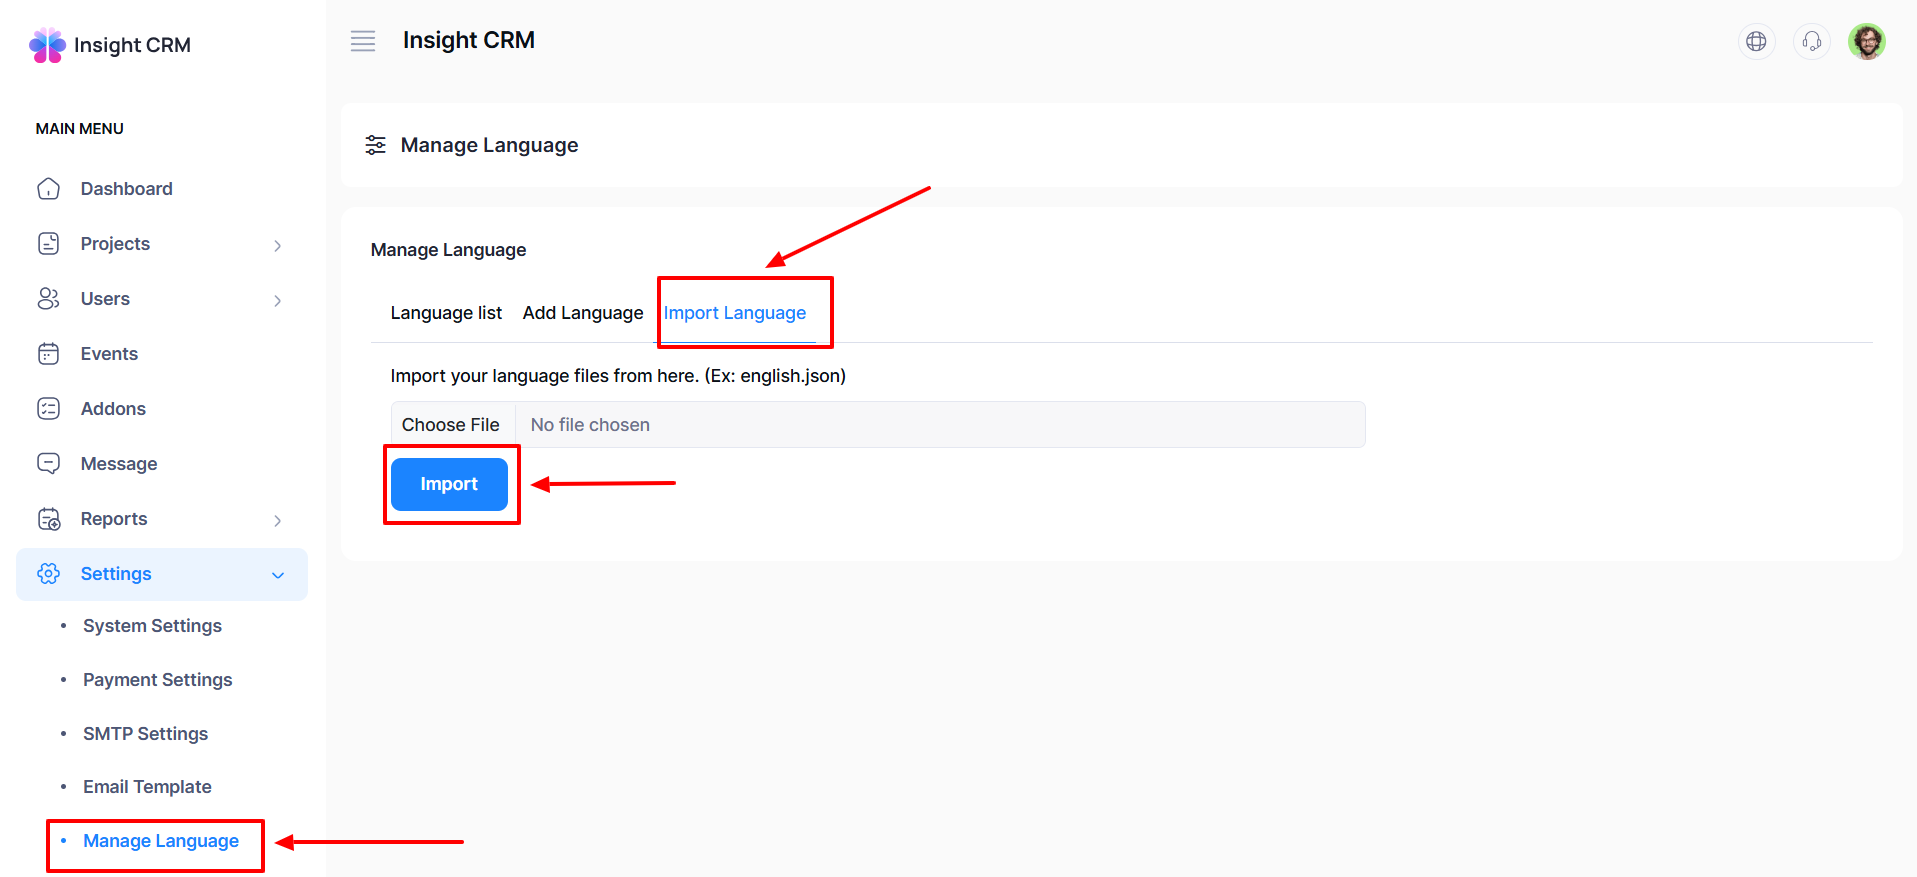
Task: Open the globe language selector icon
Action: 1756,41
